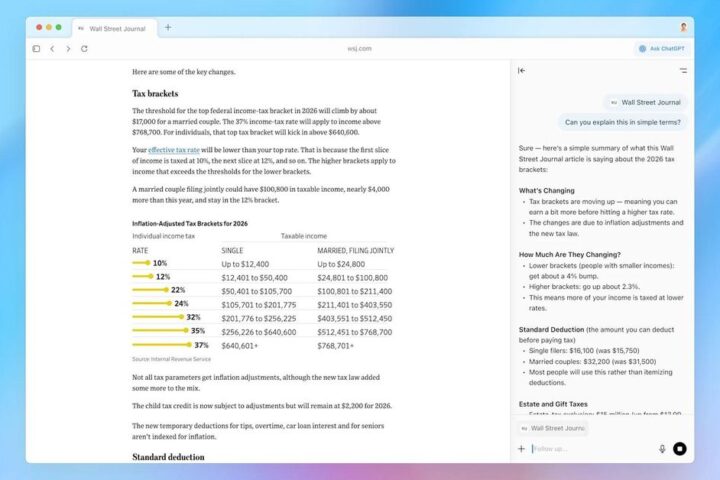
Task: Open the user profile avatar
Action: click(684, 27)
